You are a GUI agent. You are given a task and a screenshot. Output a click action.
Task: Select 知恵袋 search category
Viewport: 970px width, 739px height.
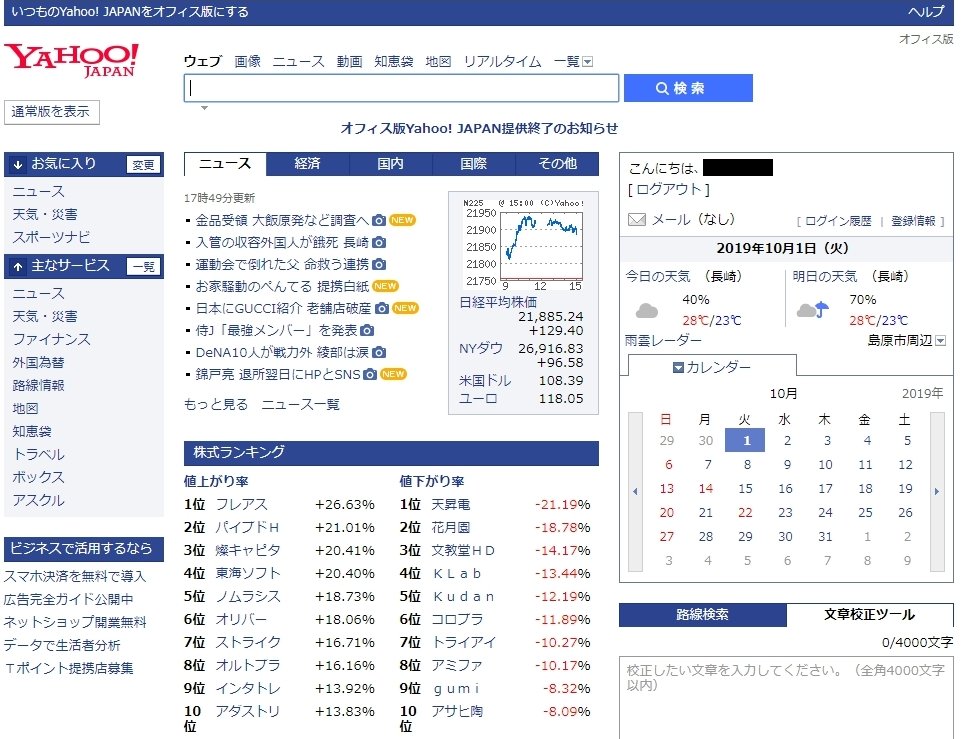click(x=393, y=61)
